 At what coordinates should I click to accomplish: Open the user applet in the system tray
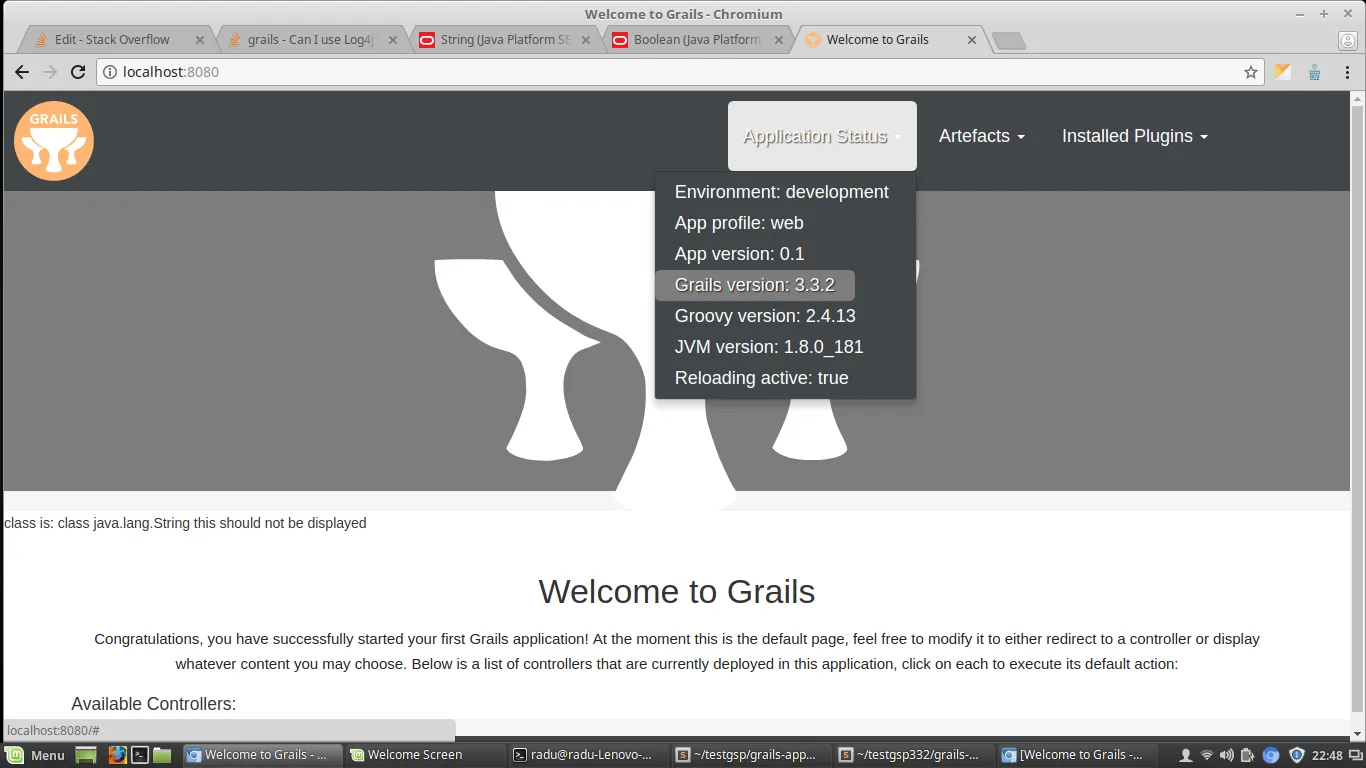click(x=1186, y=755)
